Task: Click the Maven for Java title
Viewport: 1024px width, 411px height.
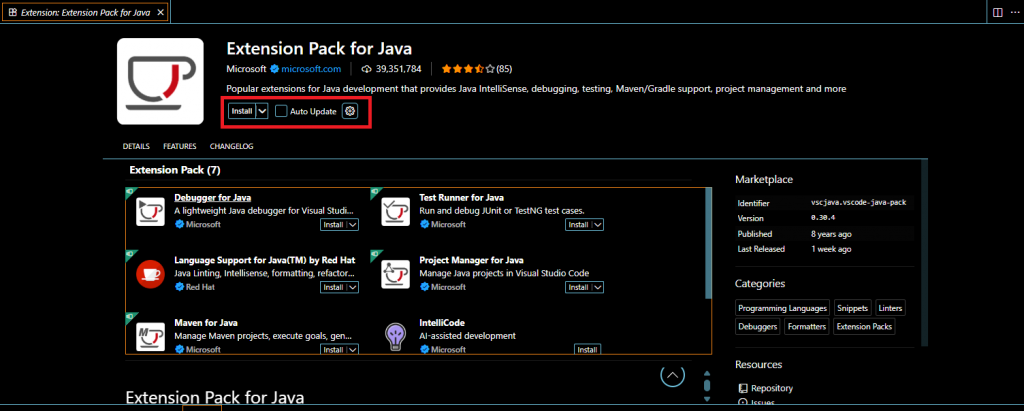Action: 206,323
